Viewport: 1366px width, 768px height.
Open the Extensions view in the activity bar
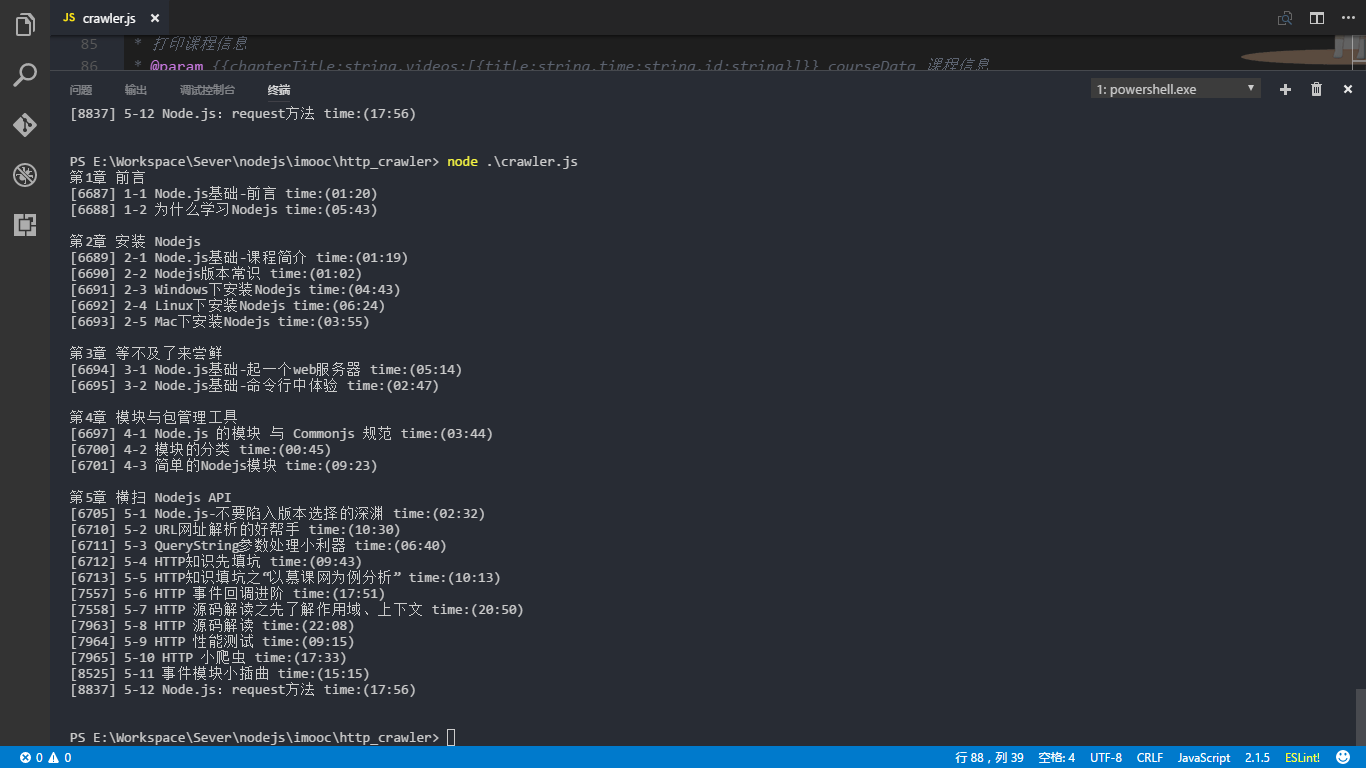pyautogui.click(x=25, y=225)
